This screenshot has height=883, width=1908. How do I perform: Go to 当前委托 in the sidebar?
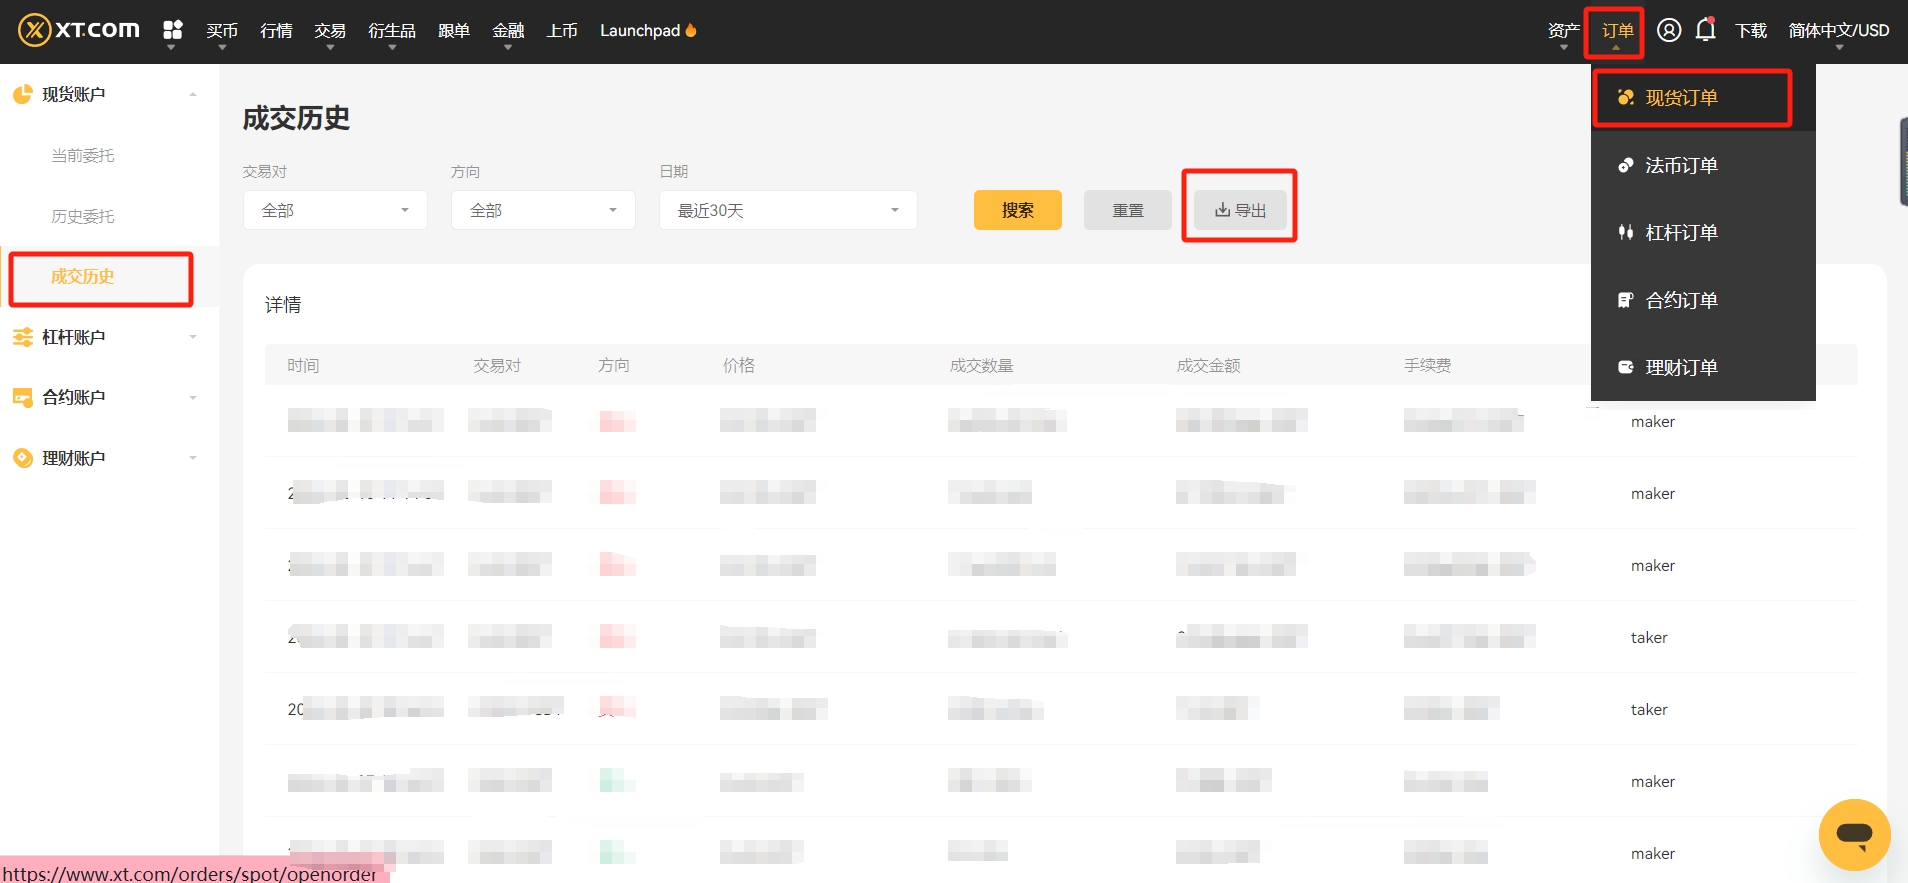[83, 155]
